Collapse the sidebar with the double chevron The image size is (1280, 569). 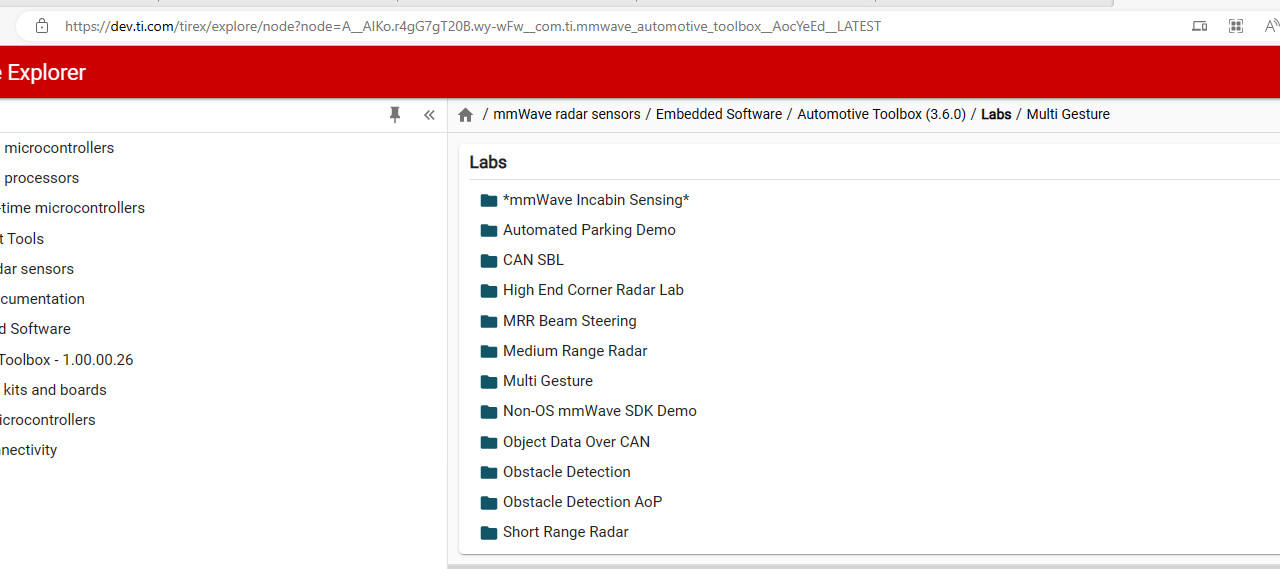[x=429, y=115]
